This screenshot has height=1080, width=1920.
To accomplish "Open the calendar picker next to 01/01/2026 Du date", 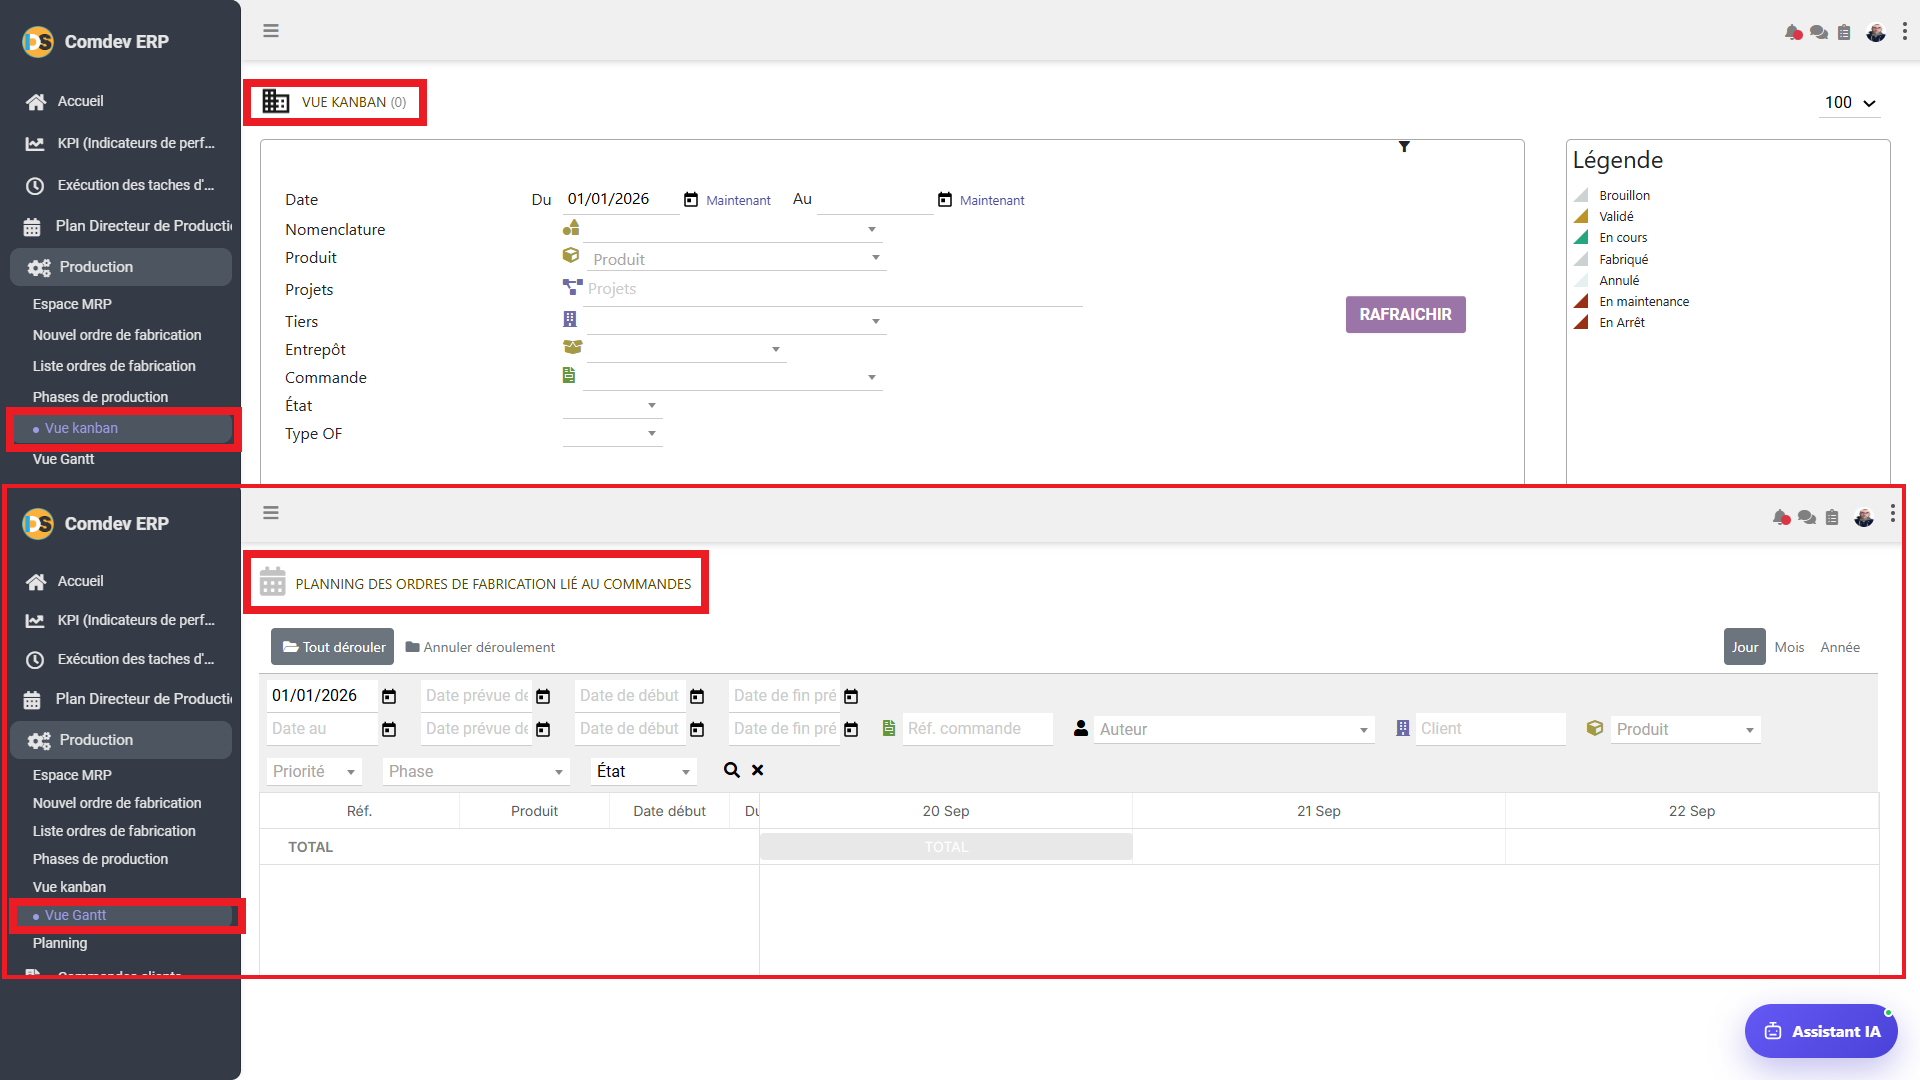I will (x=691, y=200).
